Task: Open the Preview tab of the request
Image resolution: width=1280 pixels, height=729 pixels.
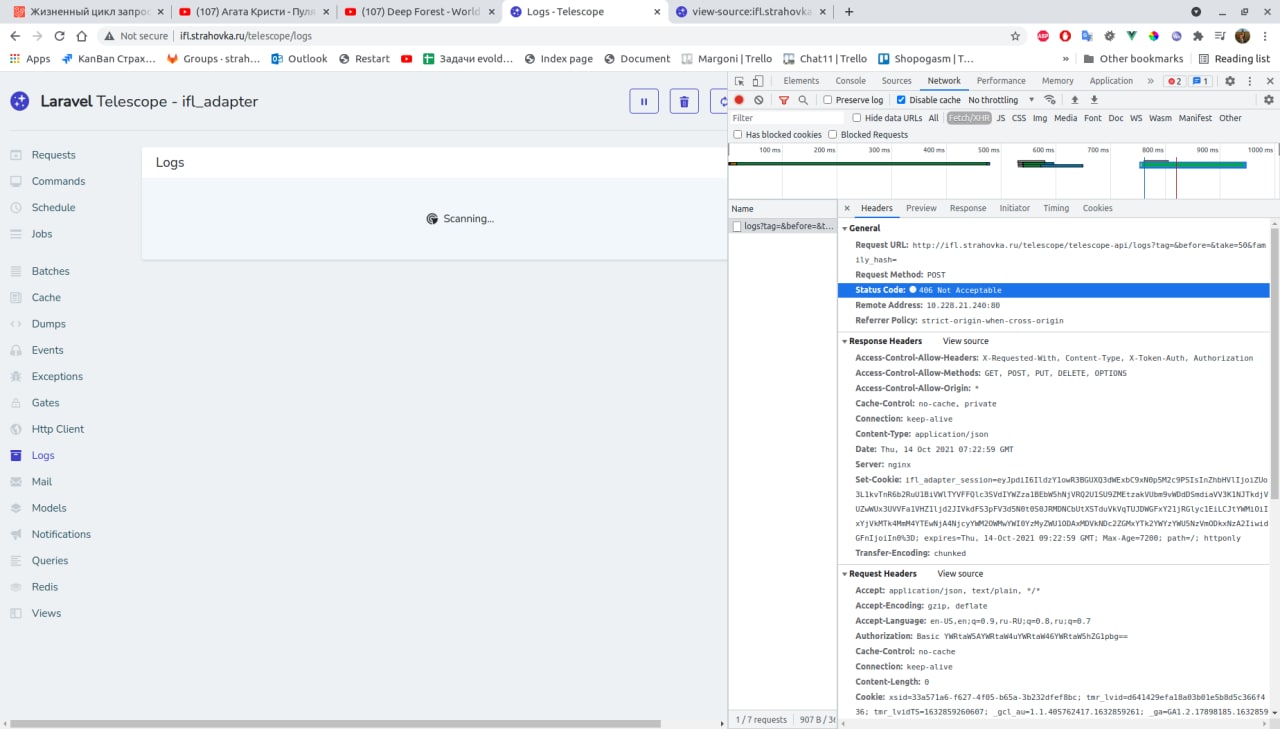Action: (921, 208)
